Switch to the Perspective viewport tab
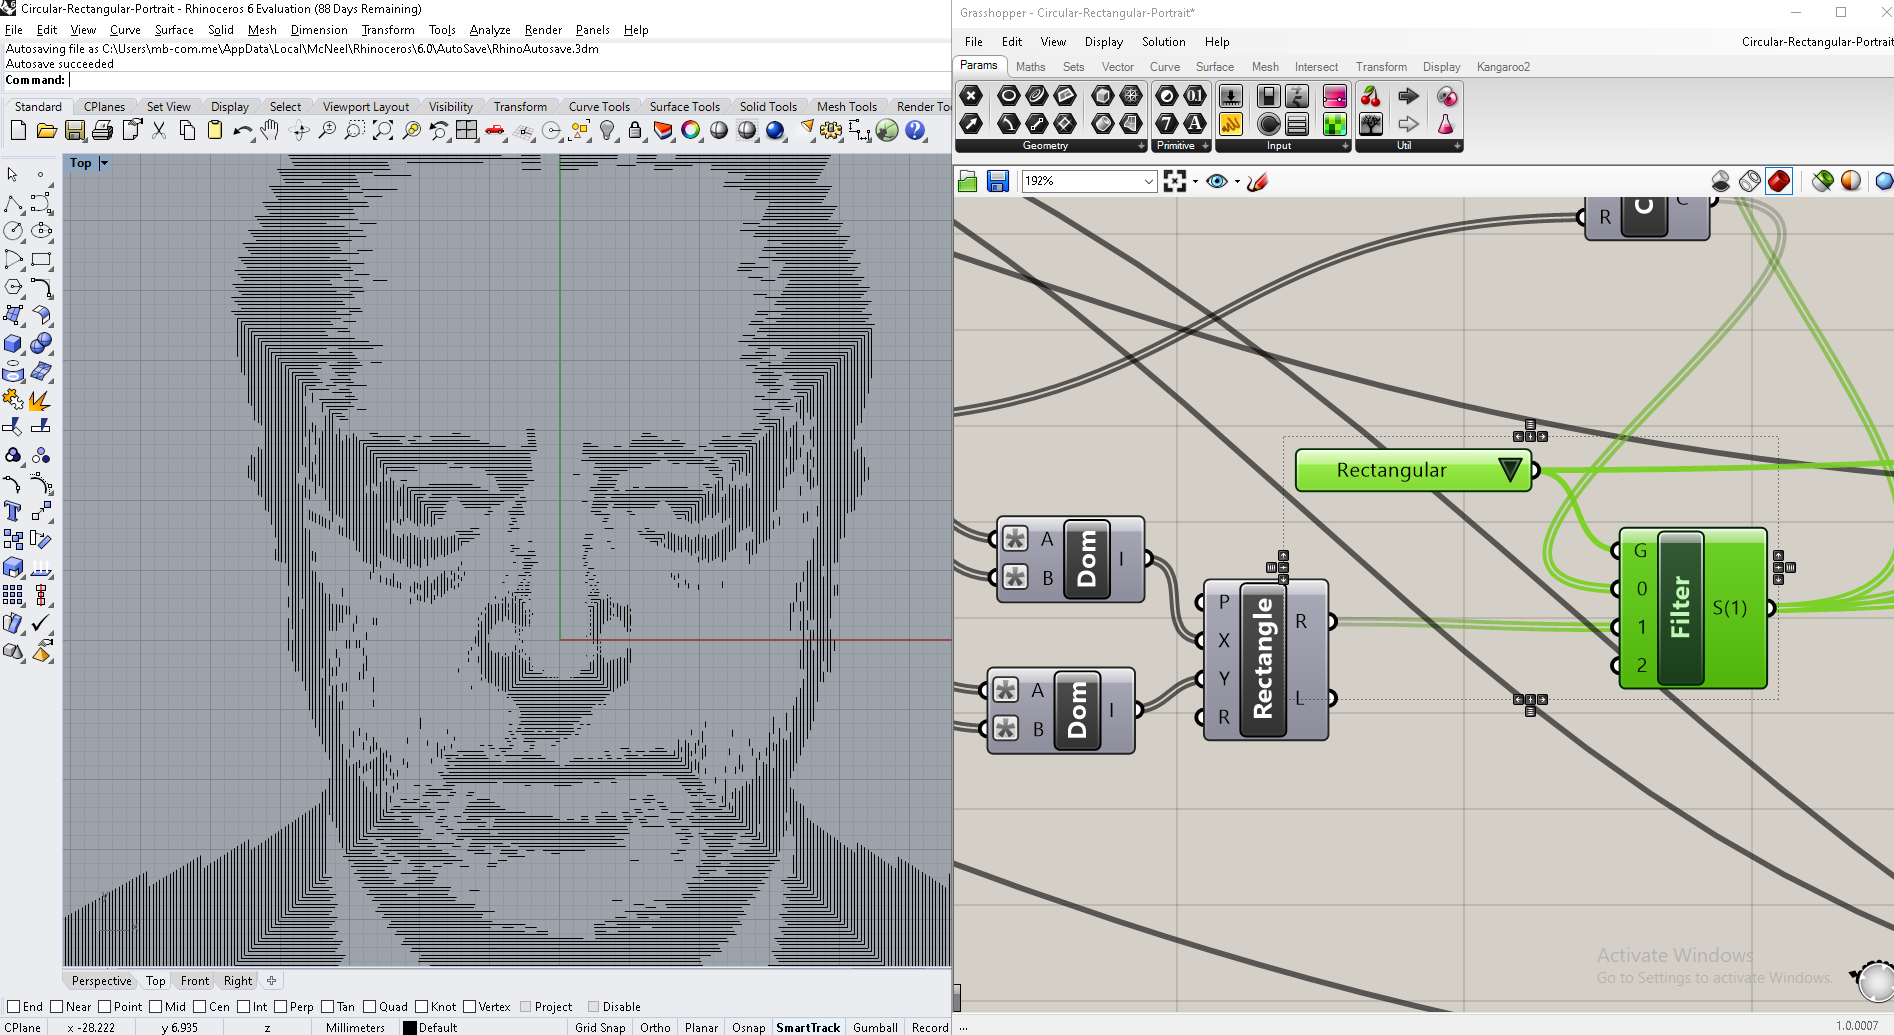1894x1035 pixels. [x=101, y=981]
